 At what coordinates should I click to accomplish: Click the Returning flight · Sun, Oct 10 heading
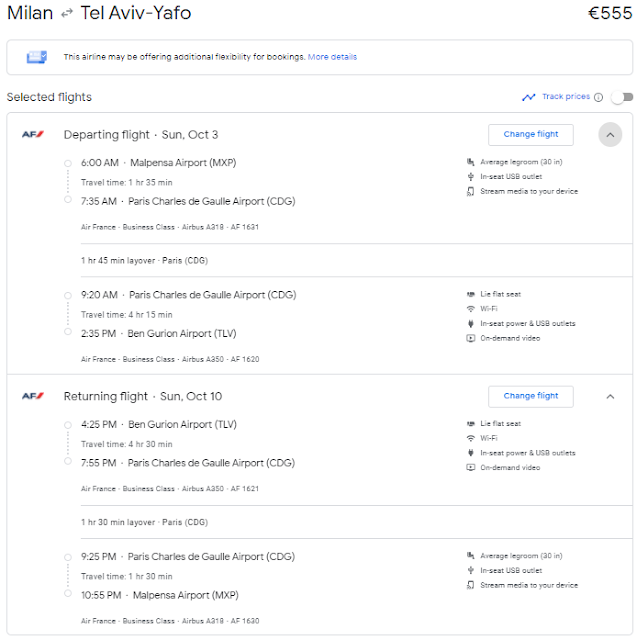tap(143, 396)
